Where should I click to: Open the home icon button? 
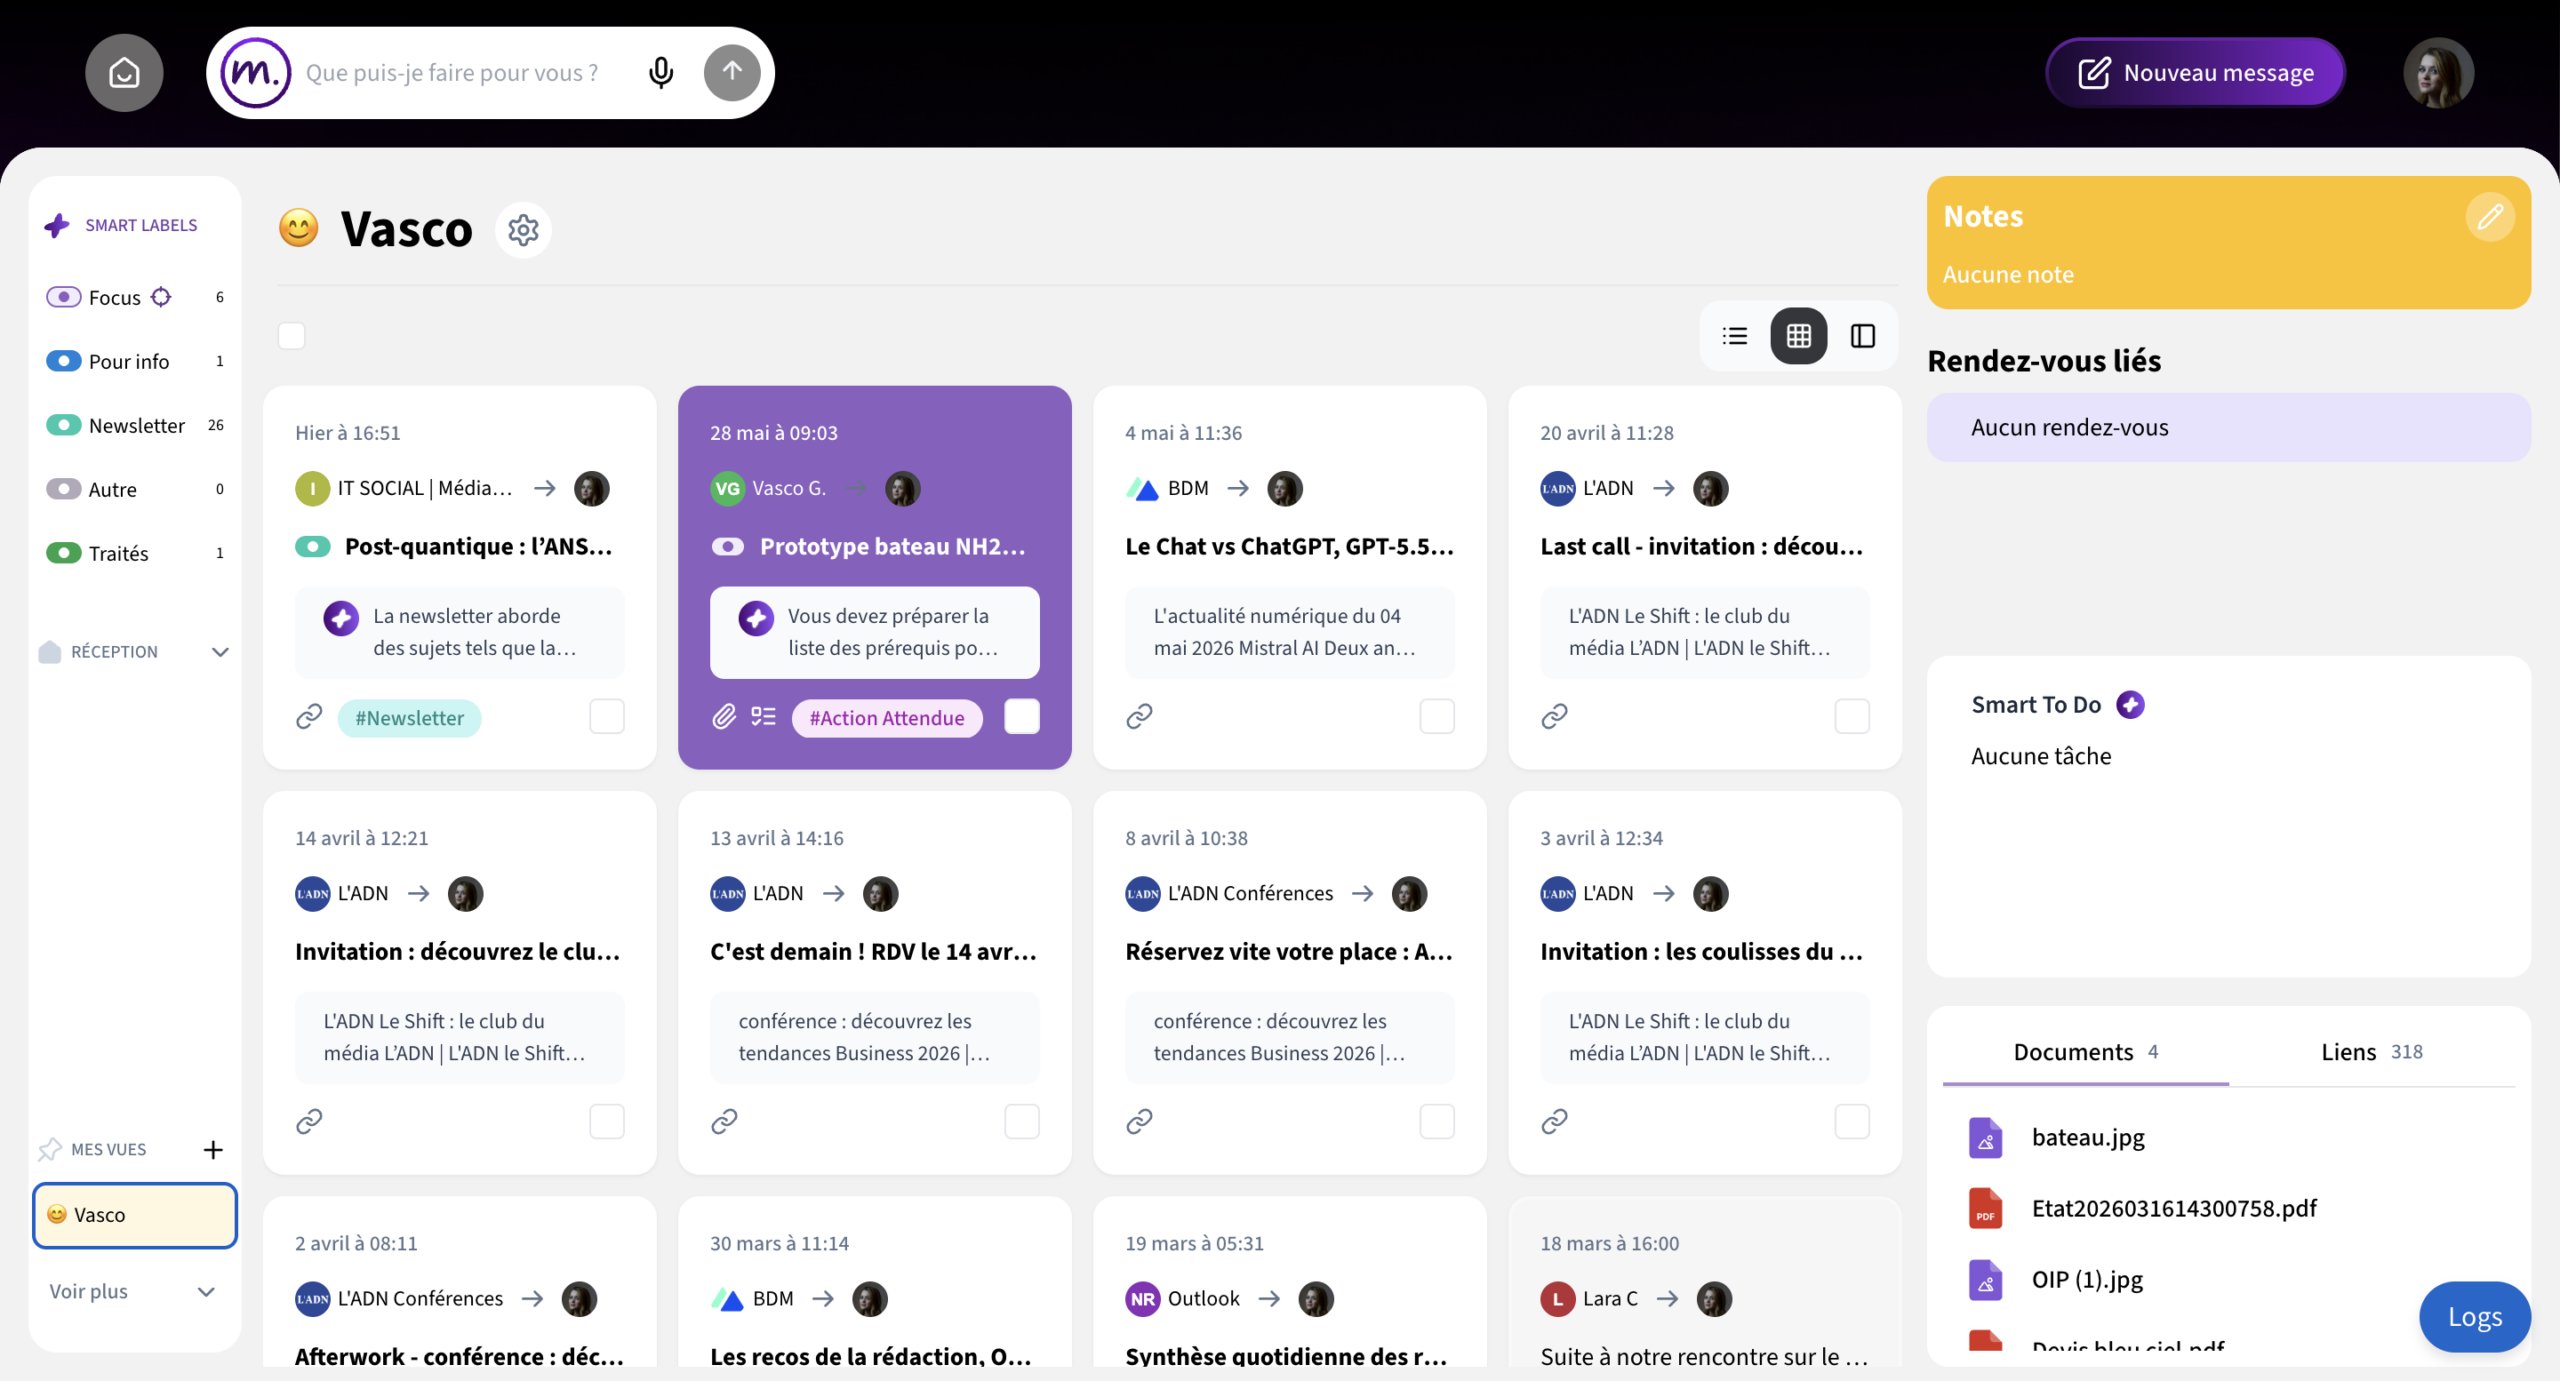tap(124, 72)
